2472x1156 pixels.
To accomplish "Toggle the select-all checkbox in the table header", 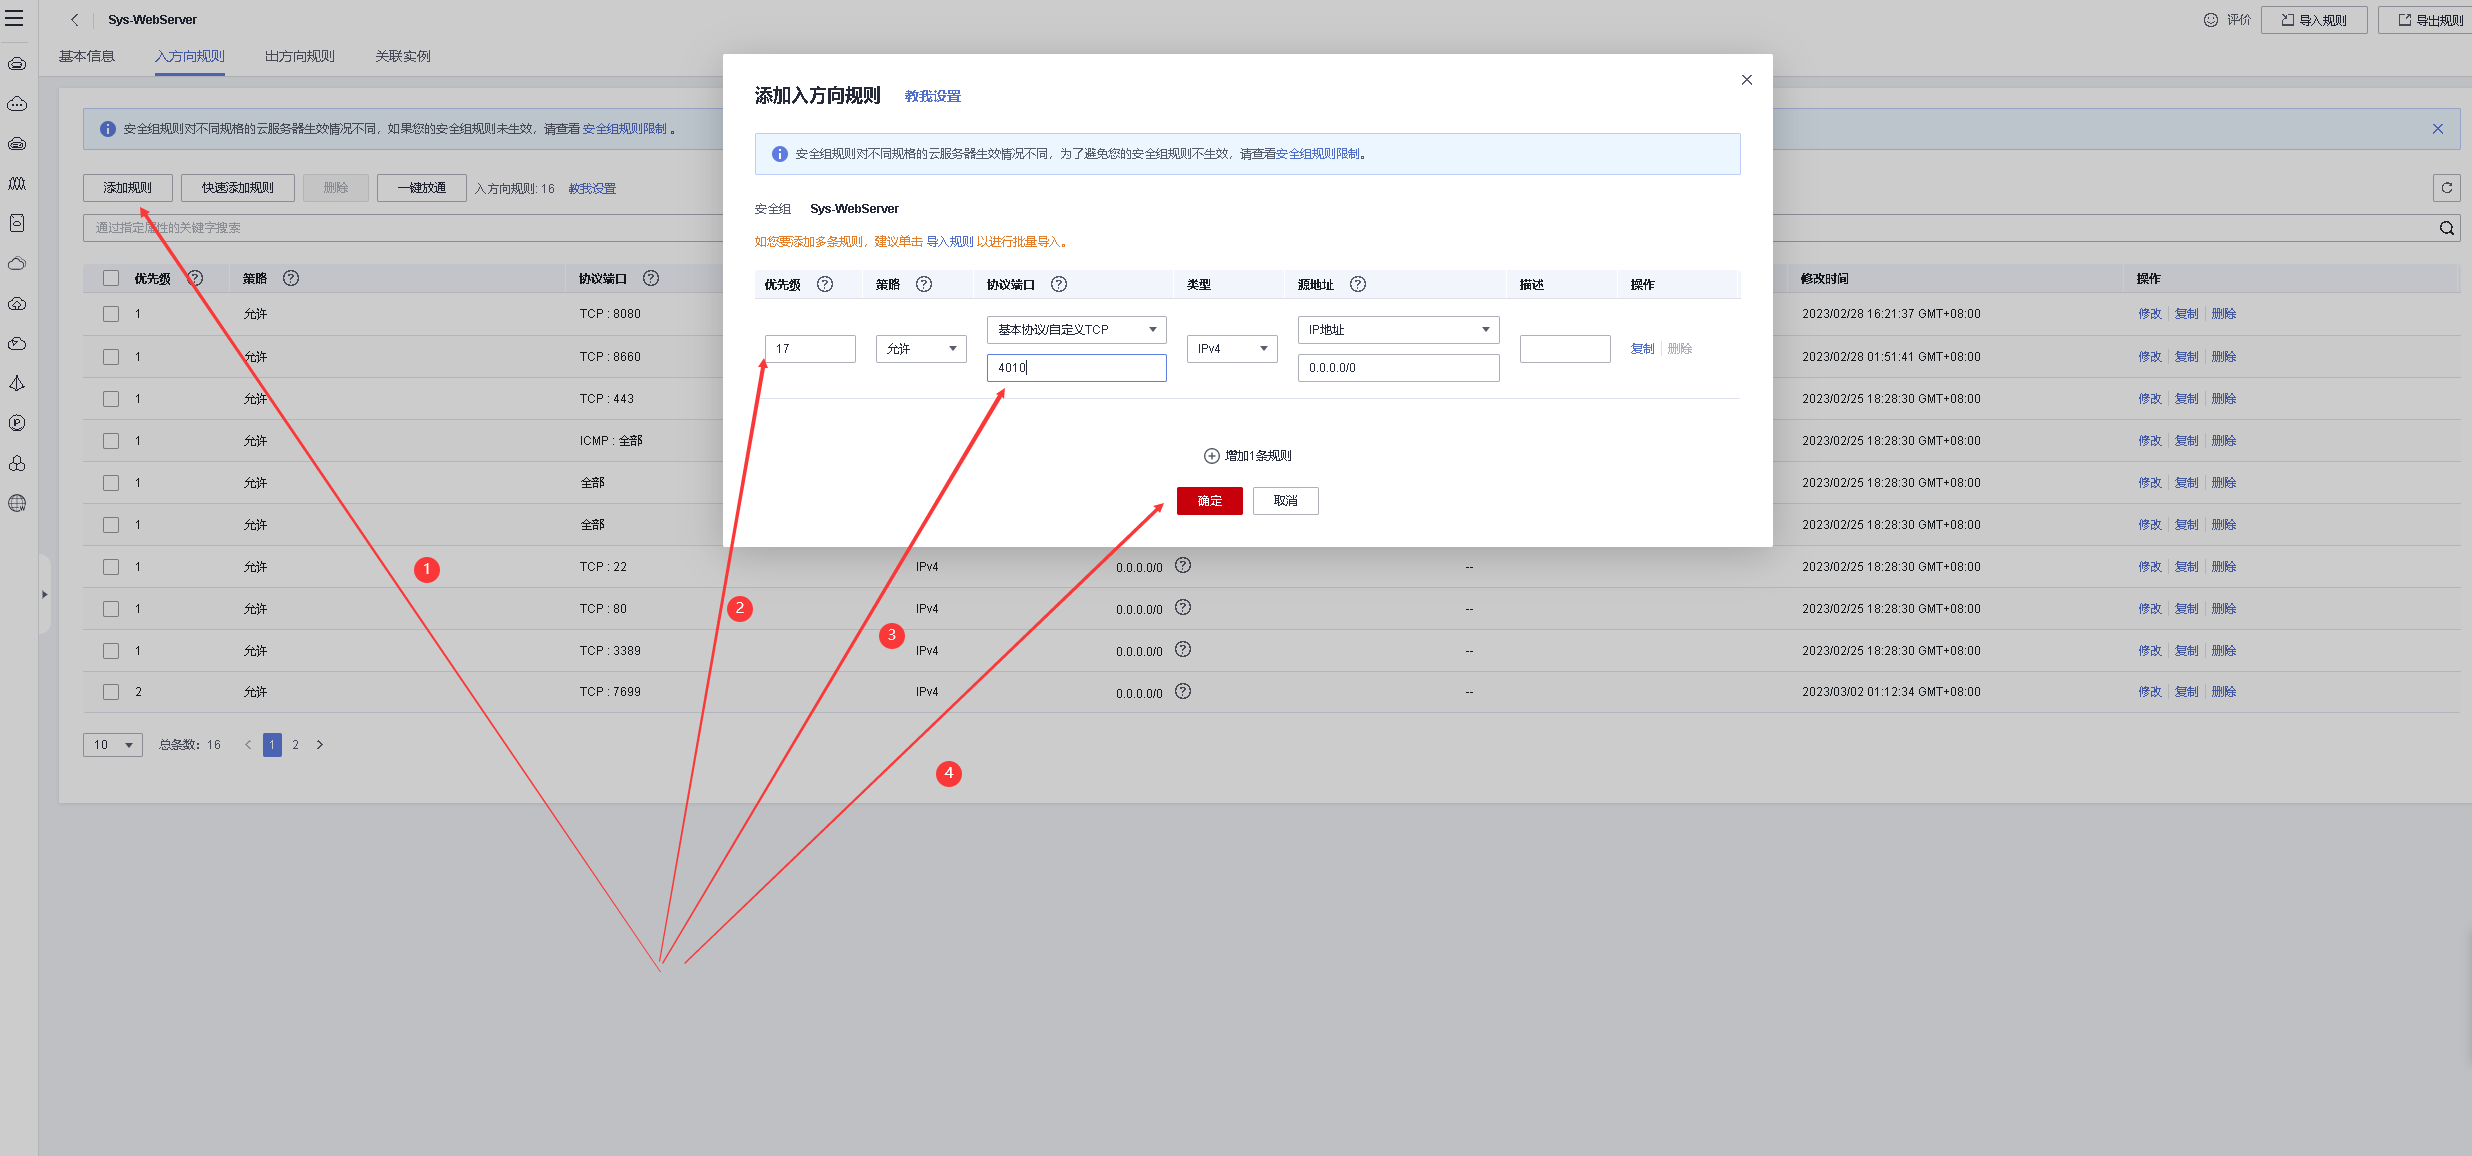I will pyautogui.click(x=111, y=278).
